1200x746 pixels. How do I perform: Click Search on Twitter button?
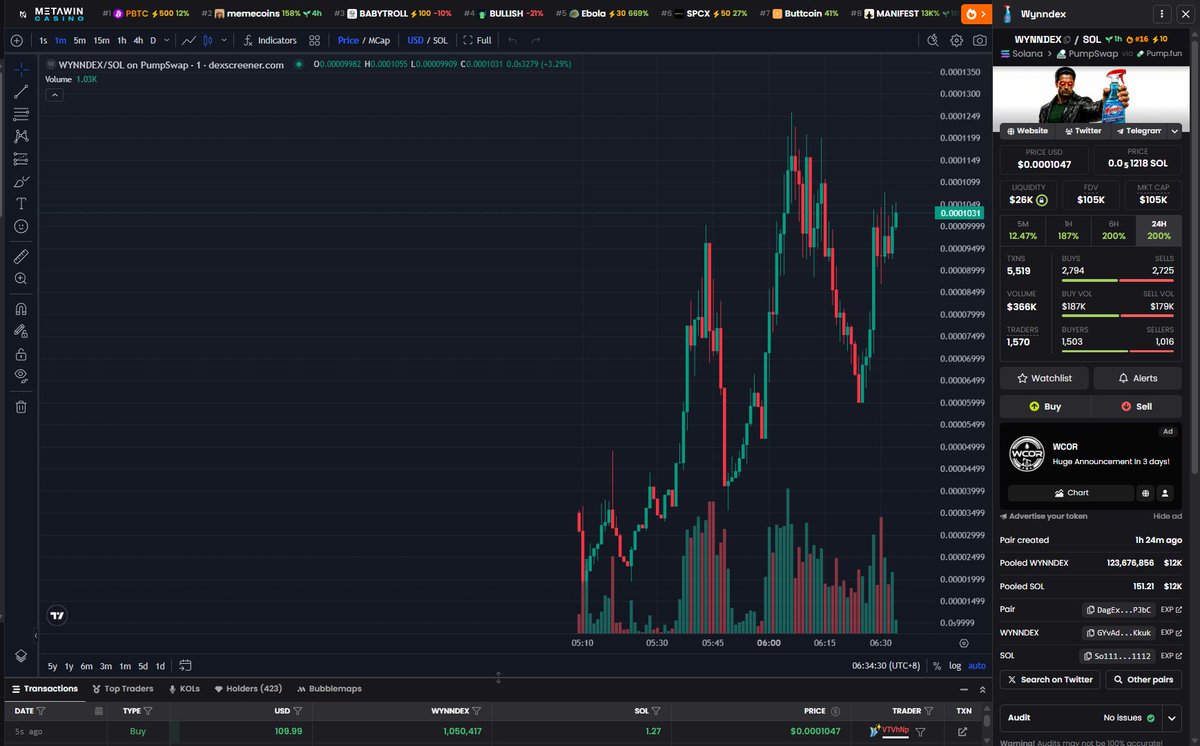tap(1050, 679)
